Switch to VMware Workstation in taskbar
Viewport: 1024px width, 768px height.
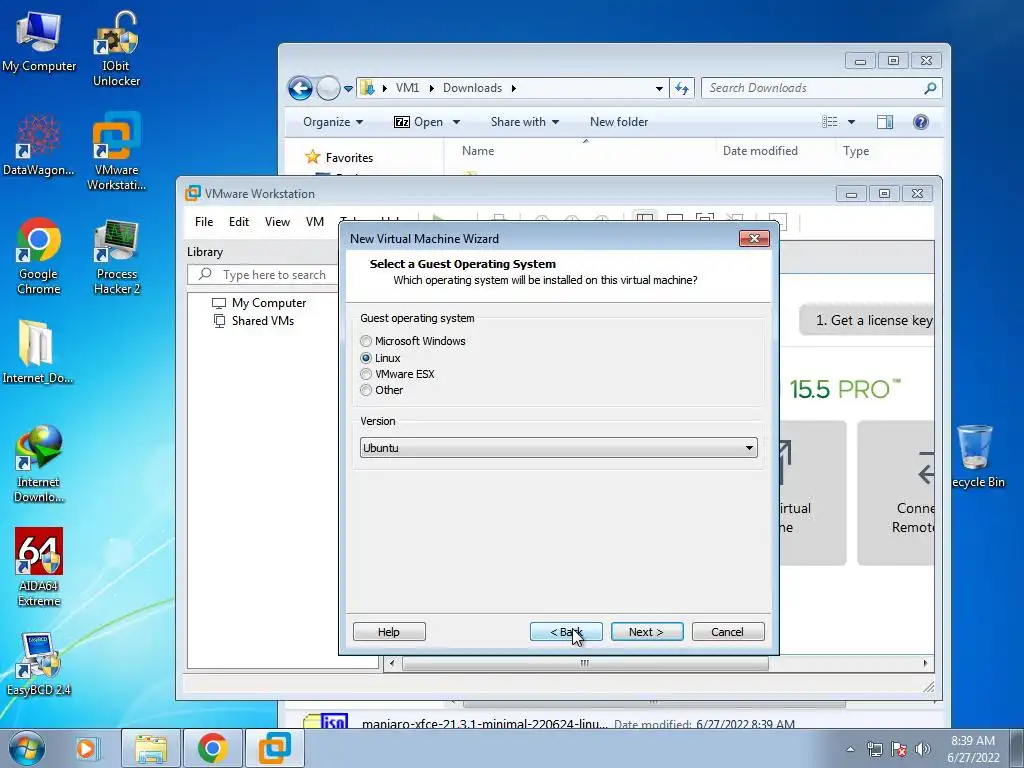[x=274, y=748]
